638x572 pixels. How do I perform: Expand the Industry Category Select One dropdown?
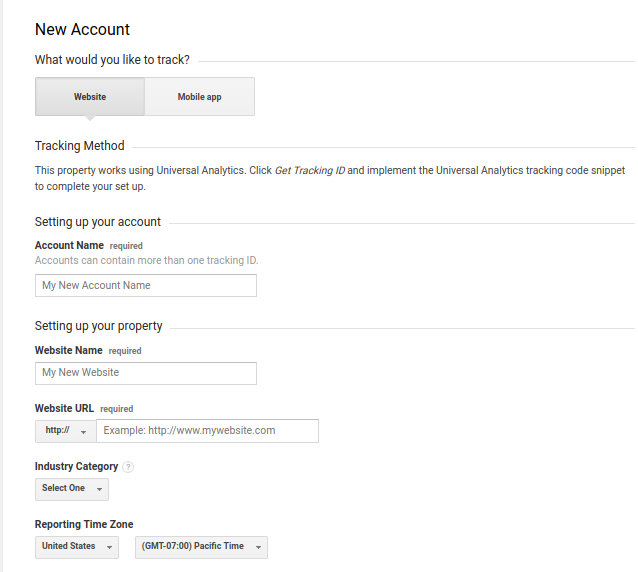71,489
